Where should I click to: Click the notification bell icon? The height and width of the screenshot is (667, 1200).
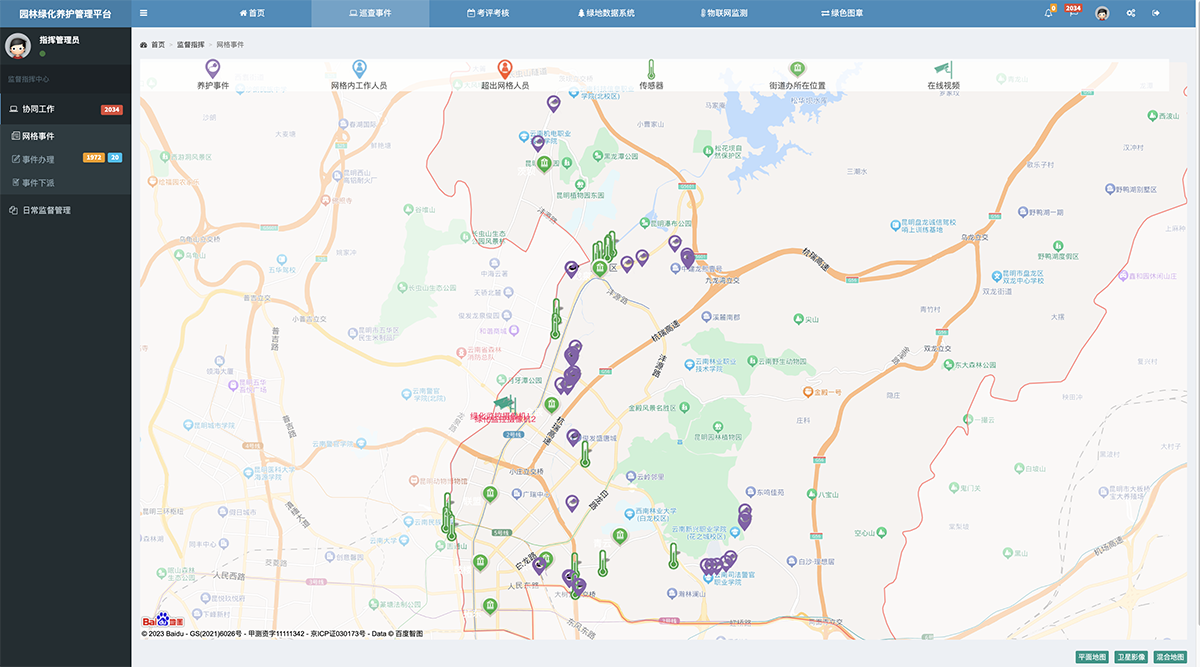(1048, 13)
